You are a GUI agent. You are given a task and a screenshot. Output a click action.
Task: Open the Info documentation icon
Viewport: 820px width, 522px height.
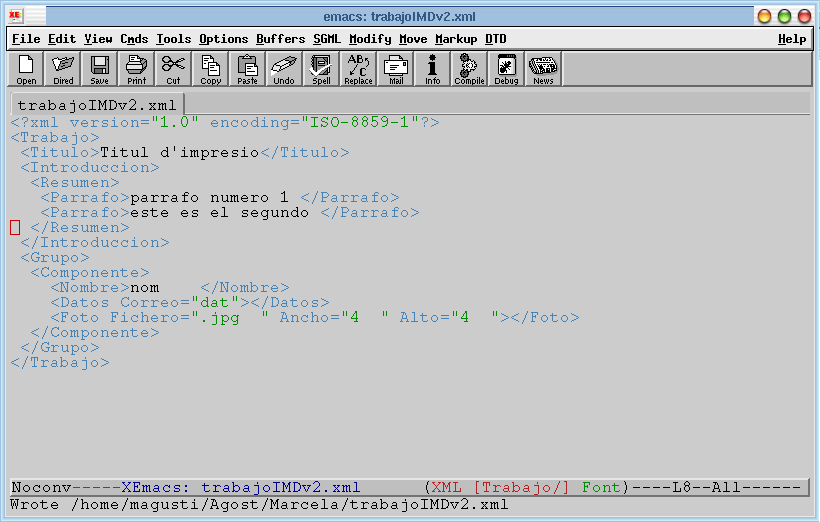click(x=432, y=69)
